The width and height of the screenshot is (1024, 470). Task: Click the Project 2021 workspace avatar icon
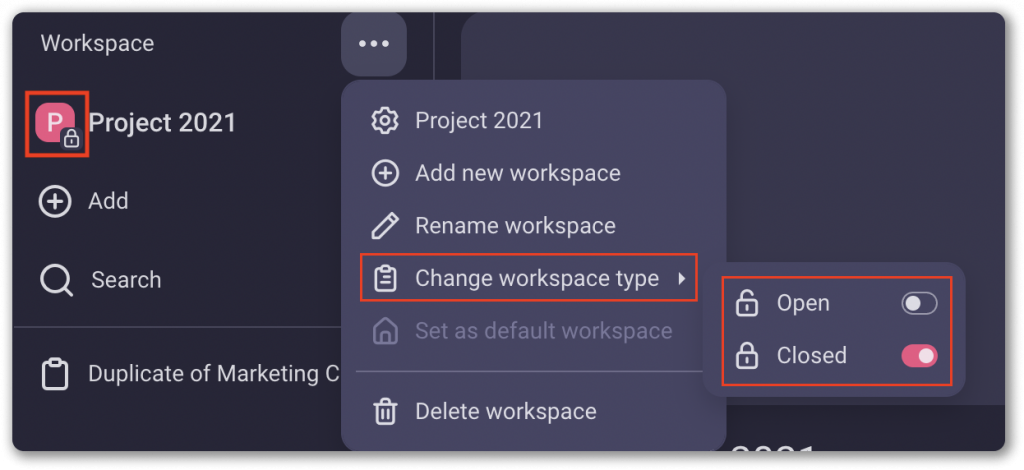point(55,123)
